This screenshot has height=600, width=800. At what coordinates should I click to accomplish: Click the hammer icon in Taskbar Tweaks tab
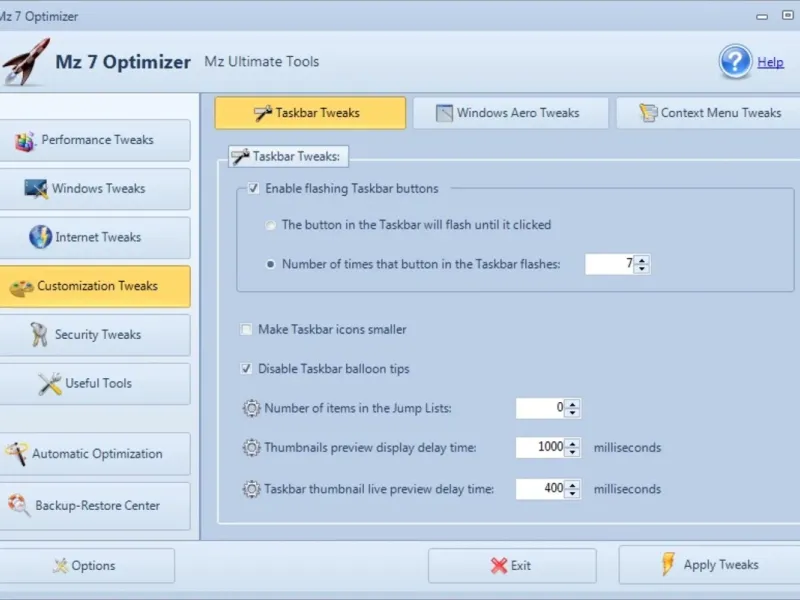click(263, 113)
